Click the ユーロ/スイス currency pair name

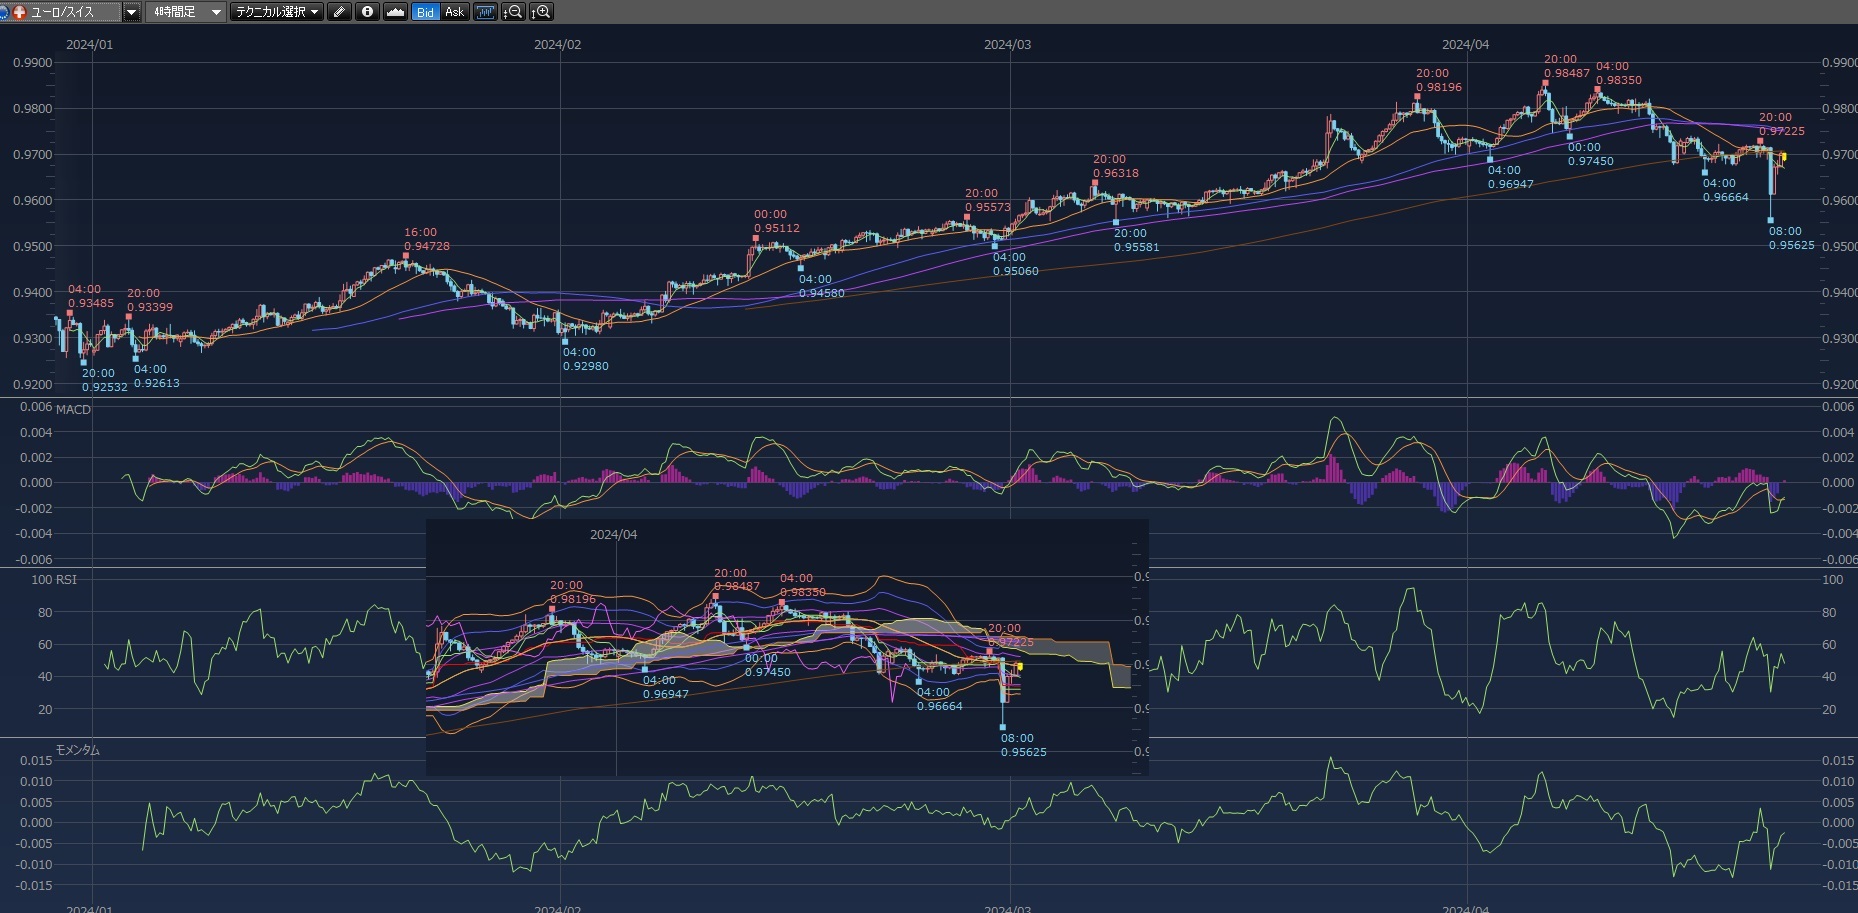(63, 12)
